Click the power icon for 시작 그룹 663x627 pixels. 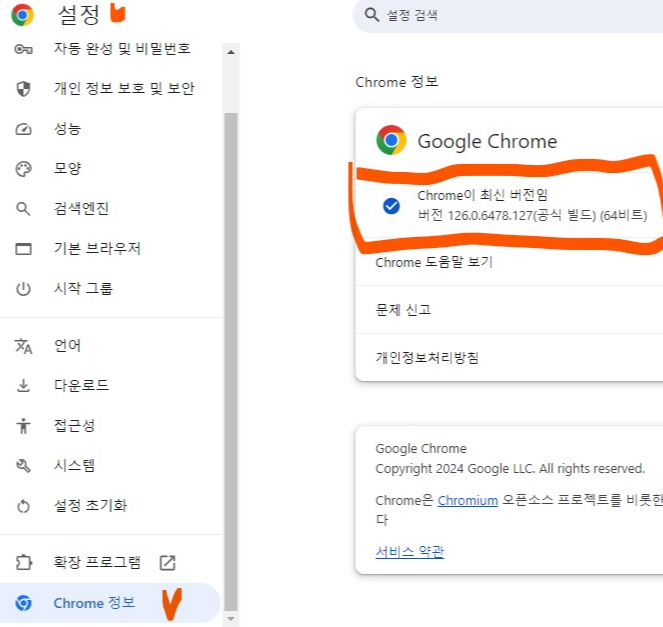point(23,289)
